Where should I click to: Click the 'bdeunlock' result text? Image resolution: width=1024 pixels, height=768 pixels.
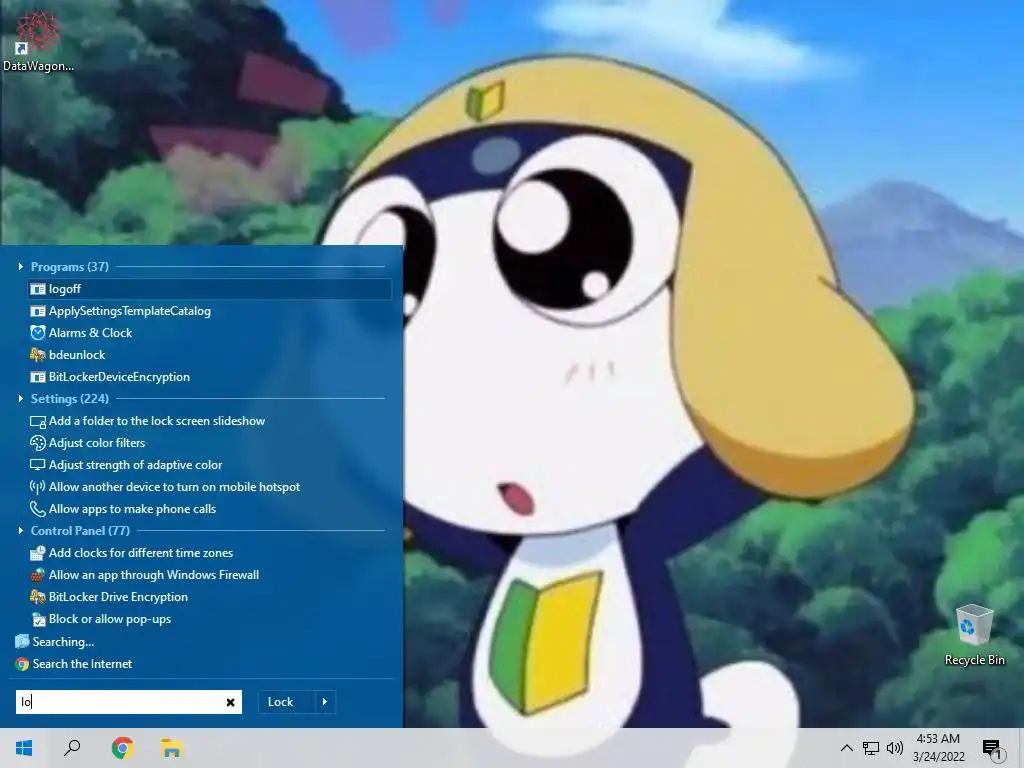(x=77, y=355)
